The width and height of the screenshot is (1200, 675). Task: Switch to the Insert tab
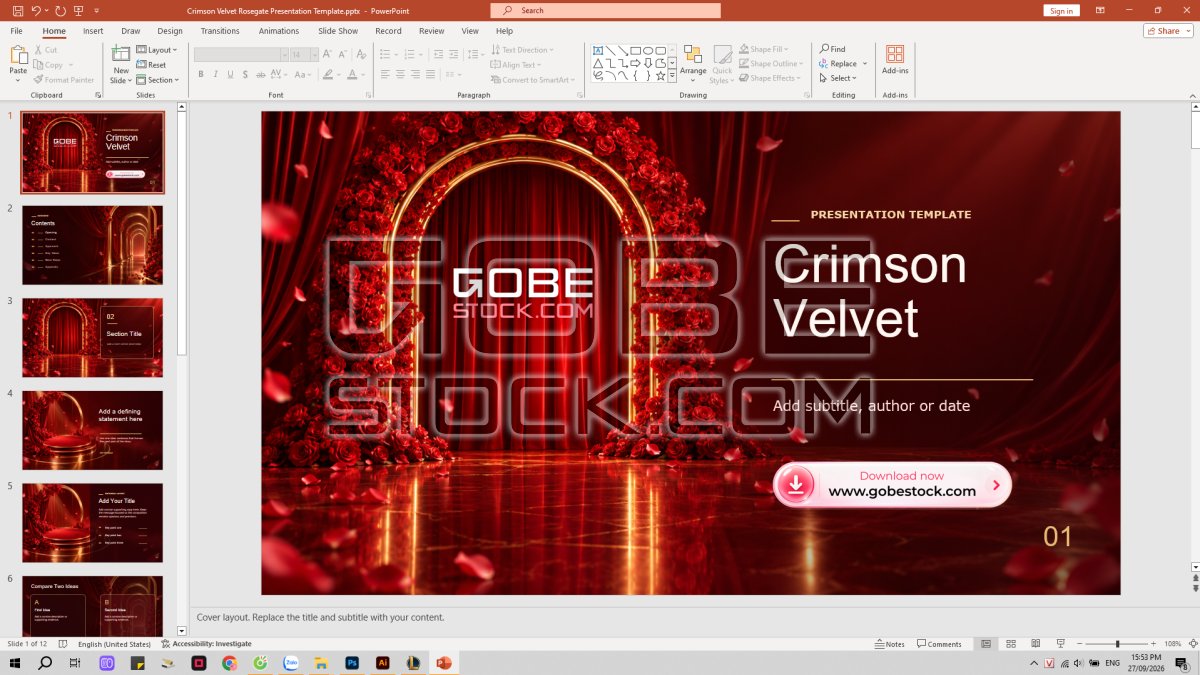pyautogui.click(x=93, y=31)
